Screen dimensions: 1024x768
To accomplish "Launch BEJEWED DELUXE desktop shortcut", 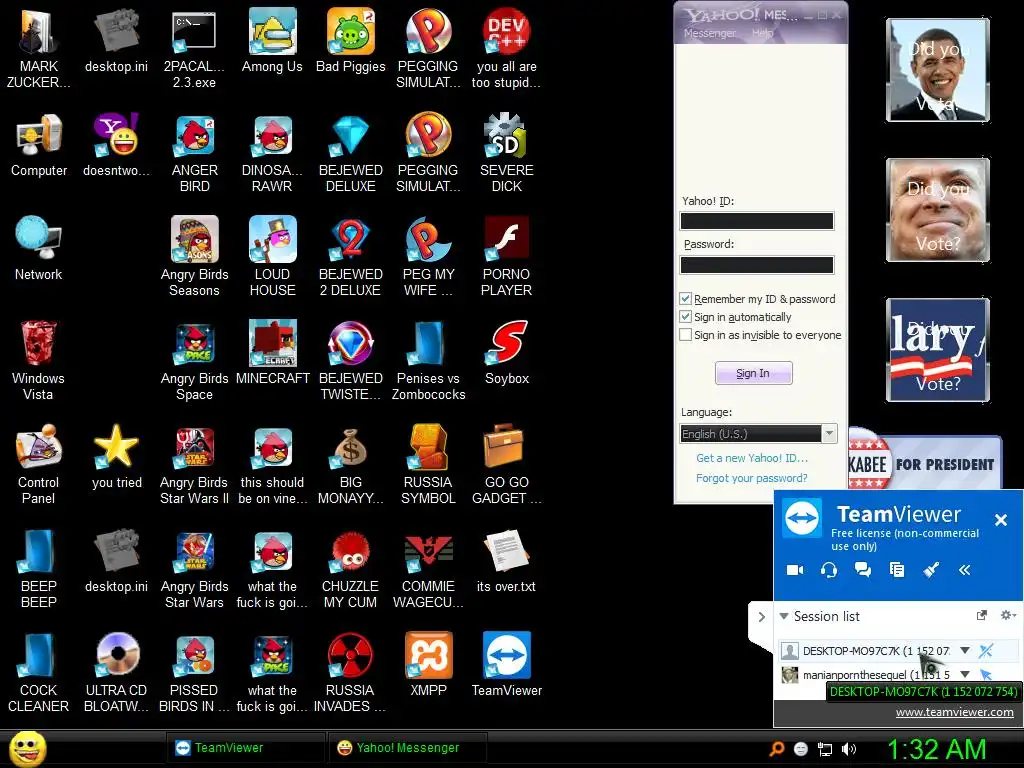I will (351, 152).
